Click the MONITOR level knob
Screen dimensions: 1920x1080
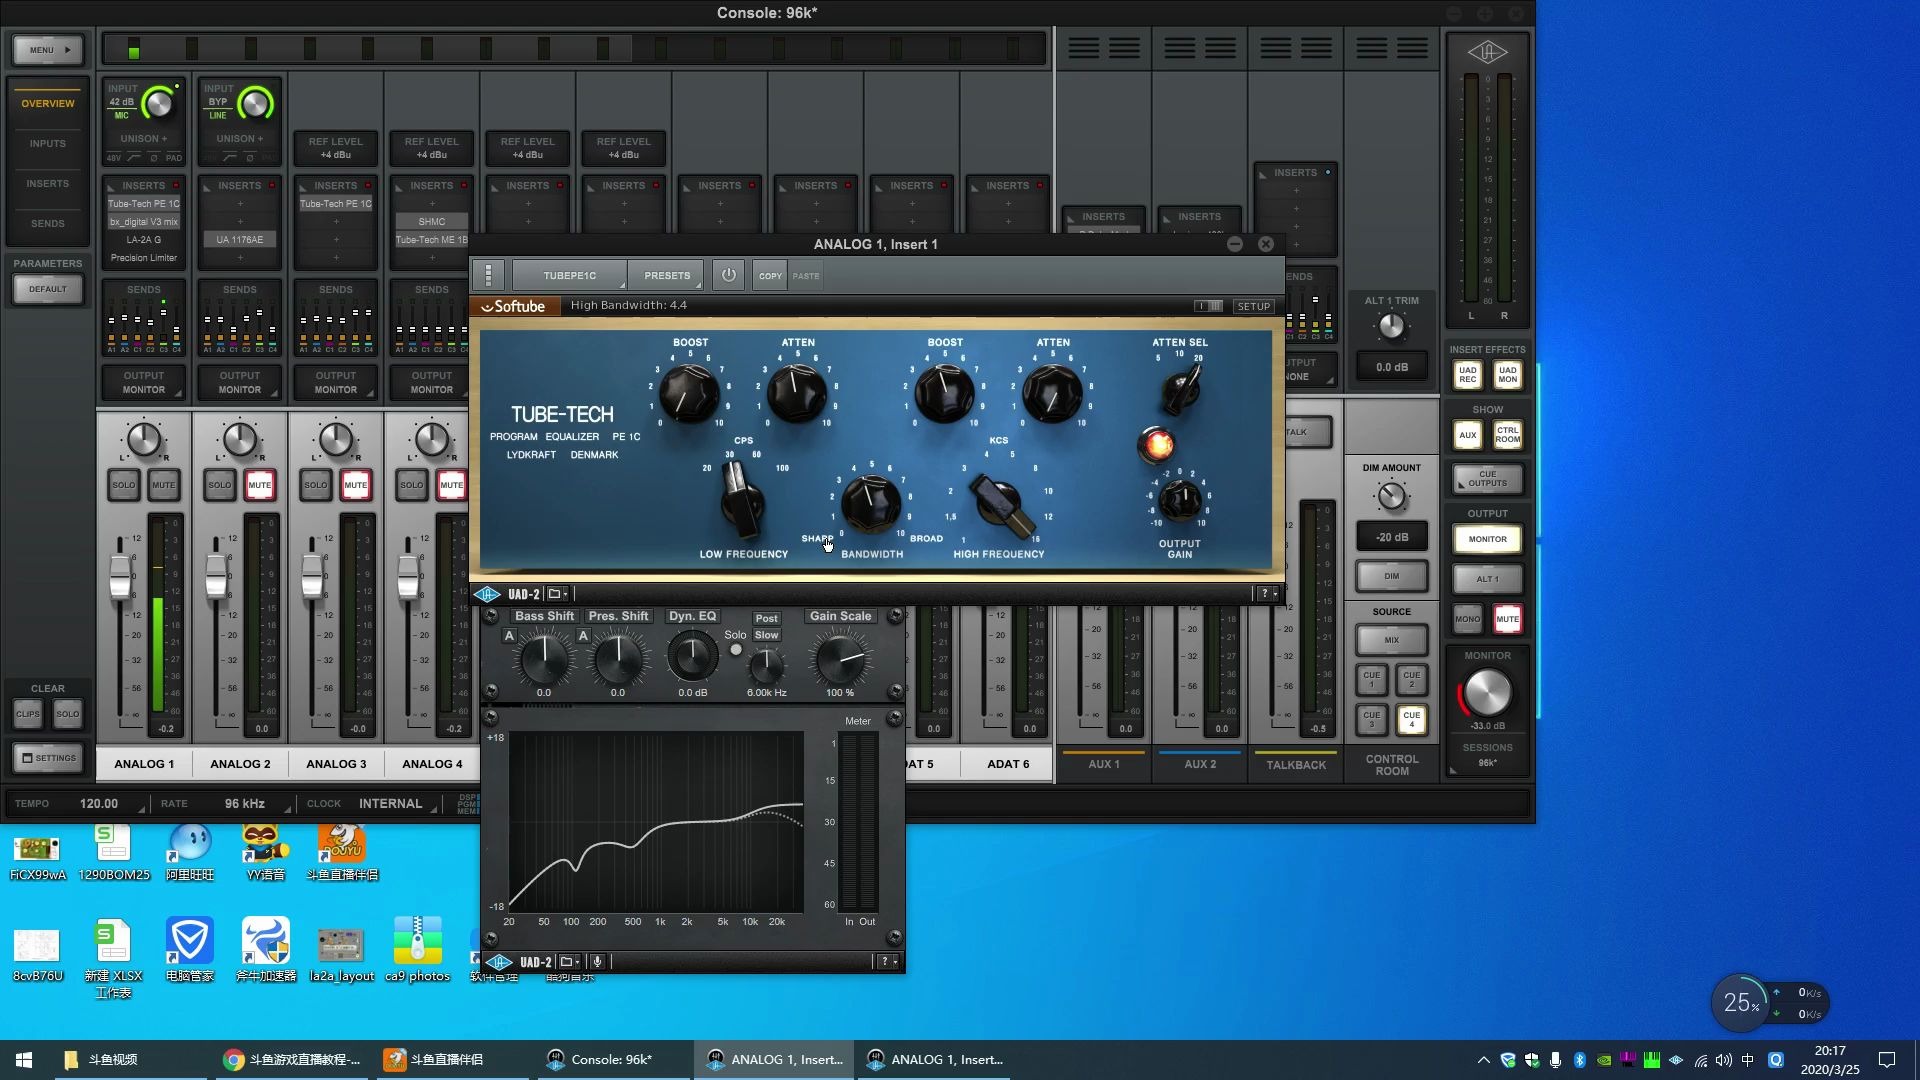[1487, 692]
